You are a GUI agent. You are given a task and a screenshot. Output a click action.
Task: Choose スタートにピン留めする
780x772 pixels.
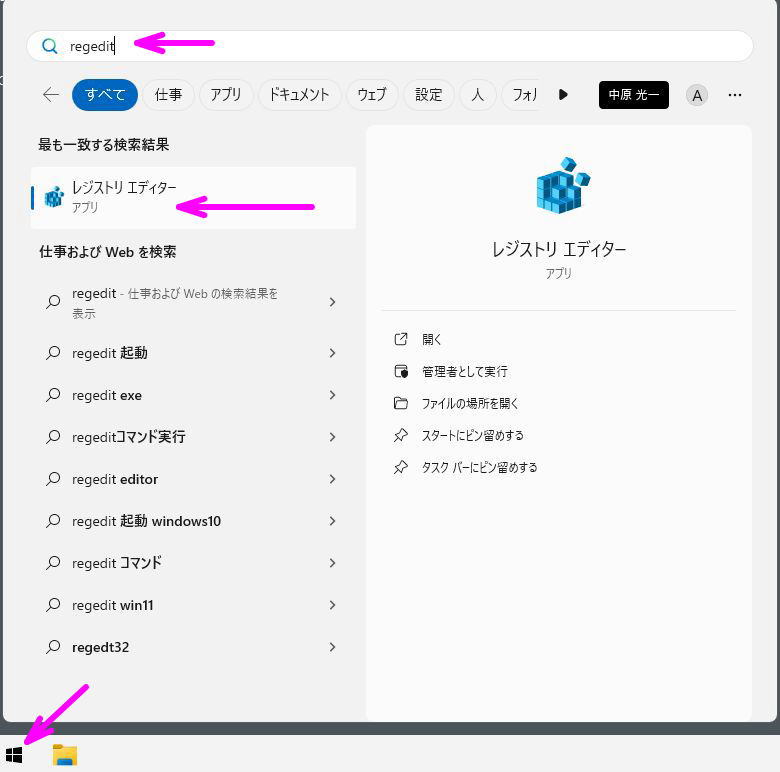point(473,435)
